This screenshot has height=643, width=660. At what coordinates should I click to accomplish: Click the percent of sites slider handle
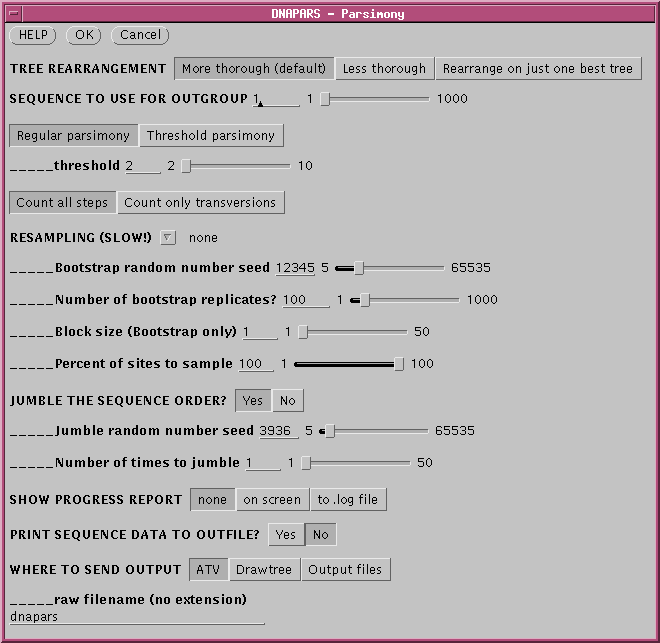(x=399, y=364)
